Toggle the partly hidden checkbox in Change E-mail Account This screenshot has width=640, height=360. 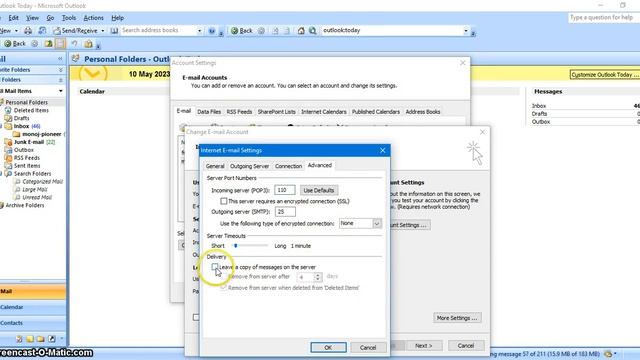click(196, 317)
